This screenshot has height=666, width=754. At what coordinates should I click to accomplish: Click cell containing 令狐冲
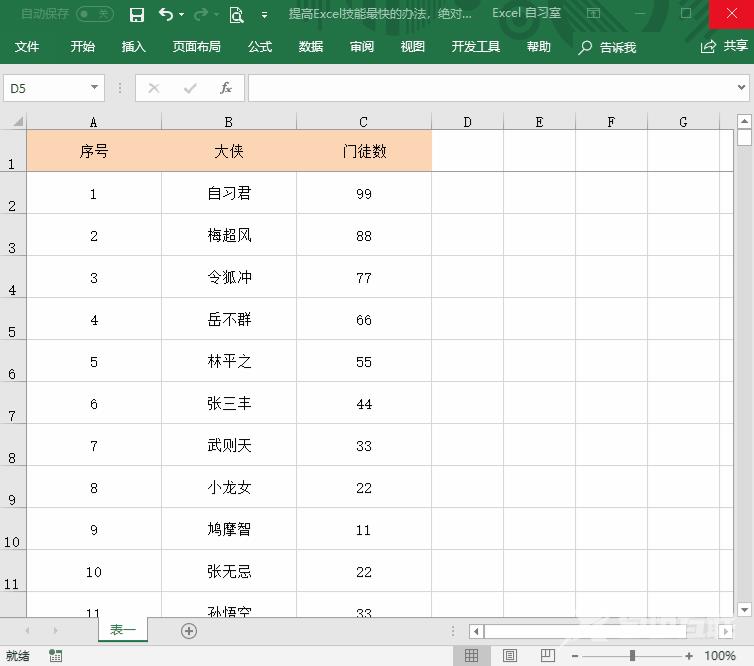click(229, 277)
